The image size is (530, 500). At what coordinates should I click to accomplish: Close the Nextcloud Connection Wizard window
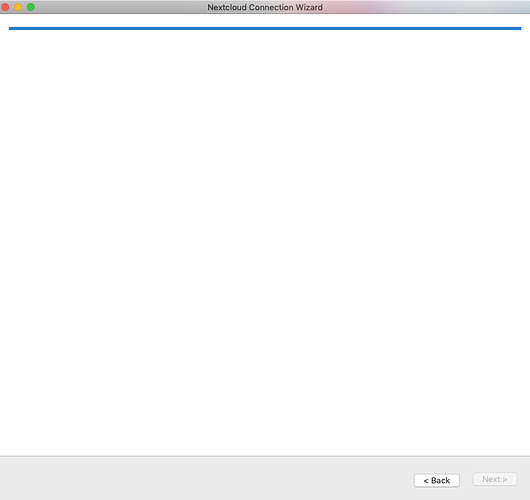pyautogui.click(x=5, y=7)
